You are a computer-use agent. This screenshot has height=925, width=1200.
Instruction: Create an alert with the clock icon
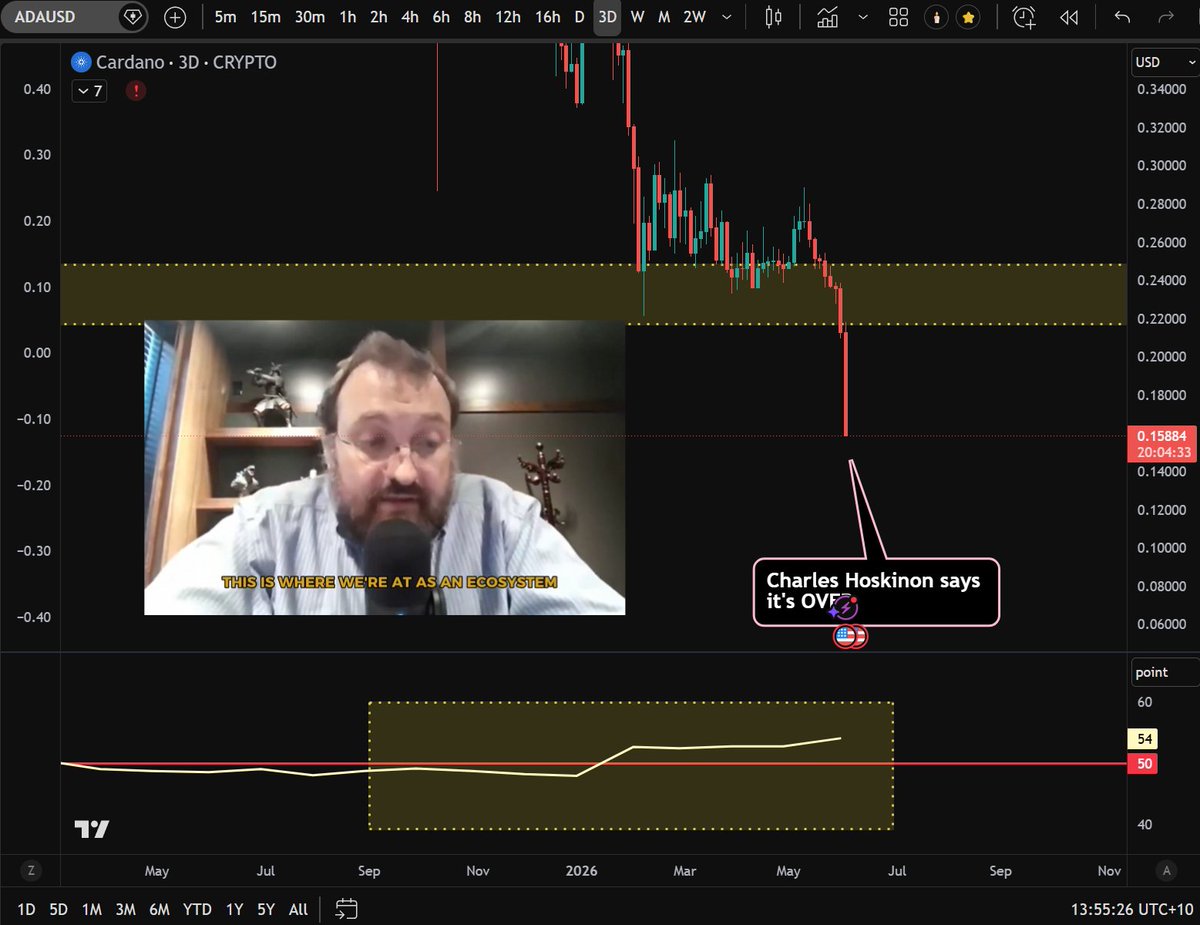tap(1024, 17)
